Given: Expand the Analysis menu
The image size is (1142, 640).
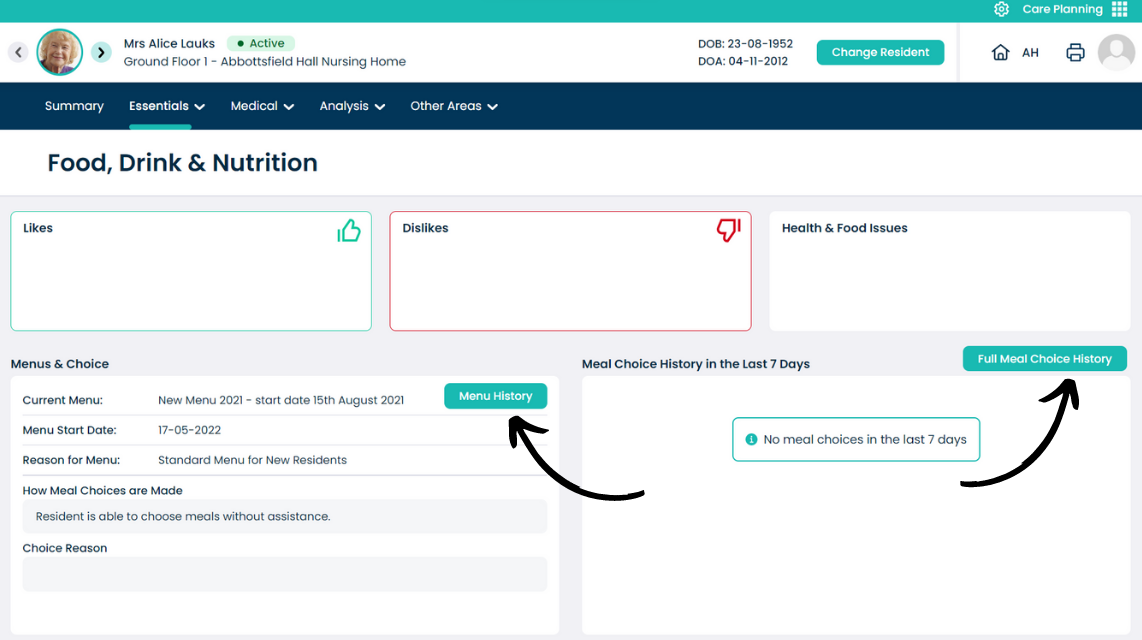Looking at the screenshot, I should pyautogui.click(x=352, y=106).
